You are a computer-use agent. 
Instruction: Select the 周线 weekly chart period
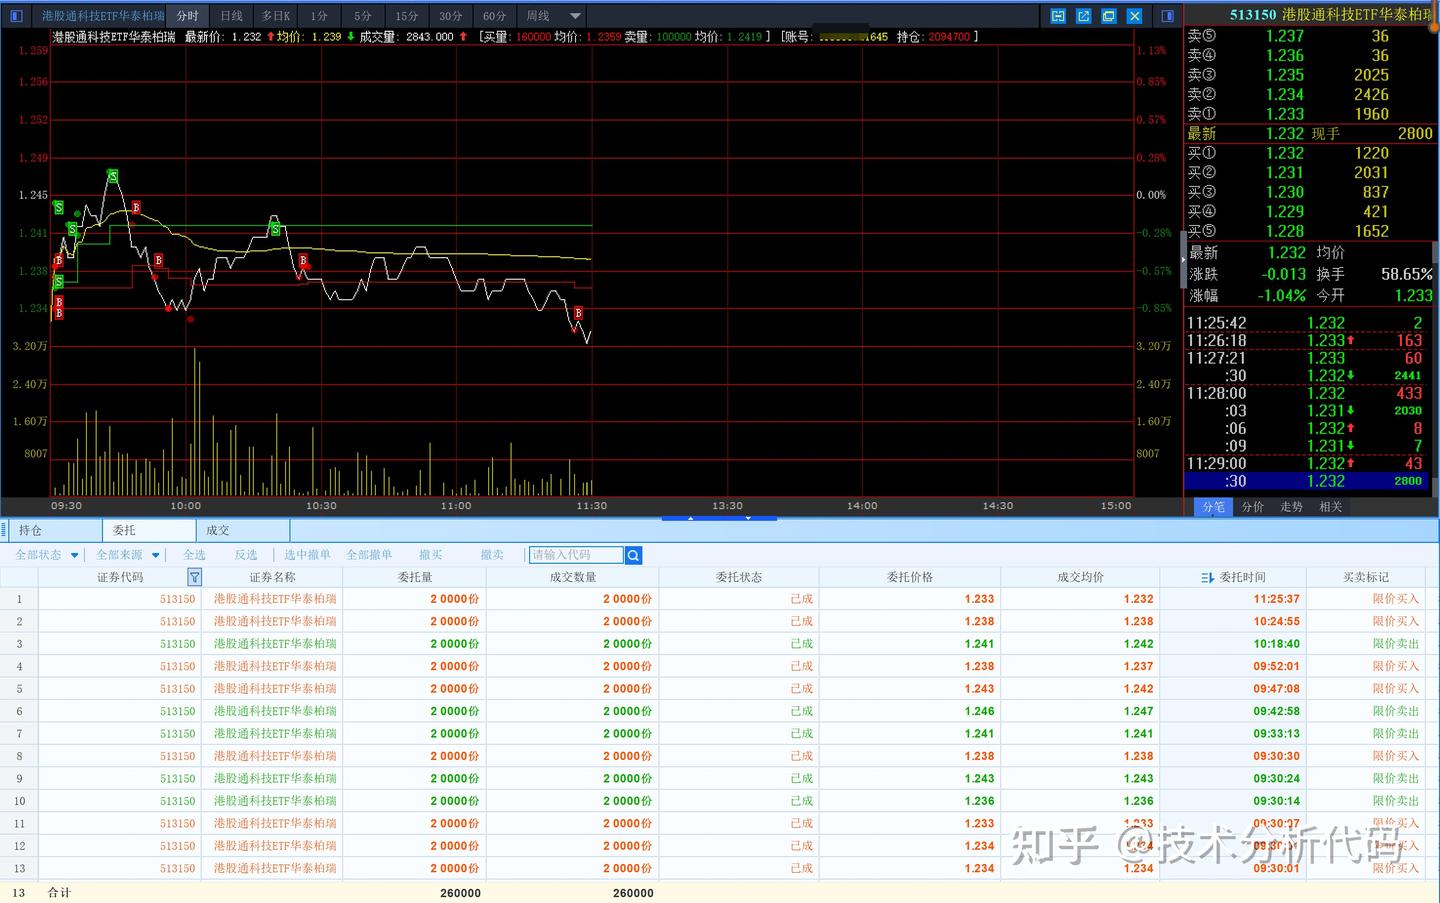[538, 16]
